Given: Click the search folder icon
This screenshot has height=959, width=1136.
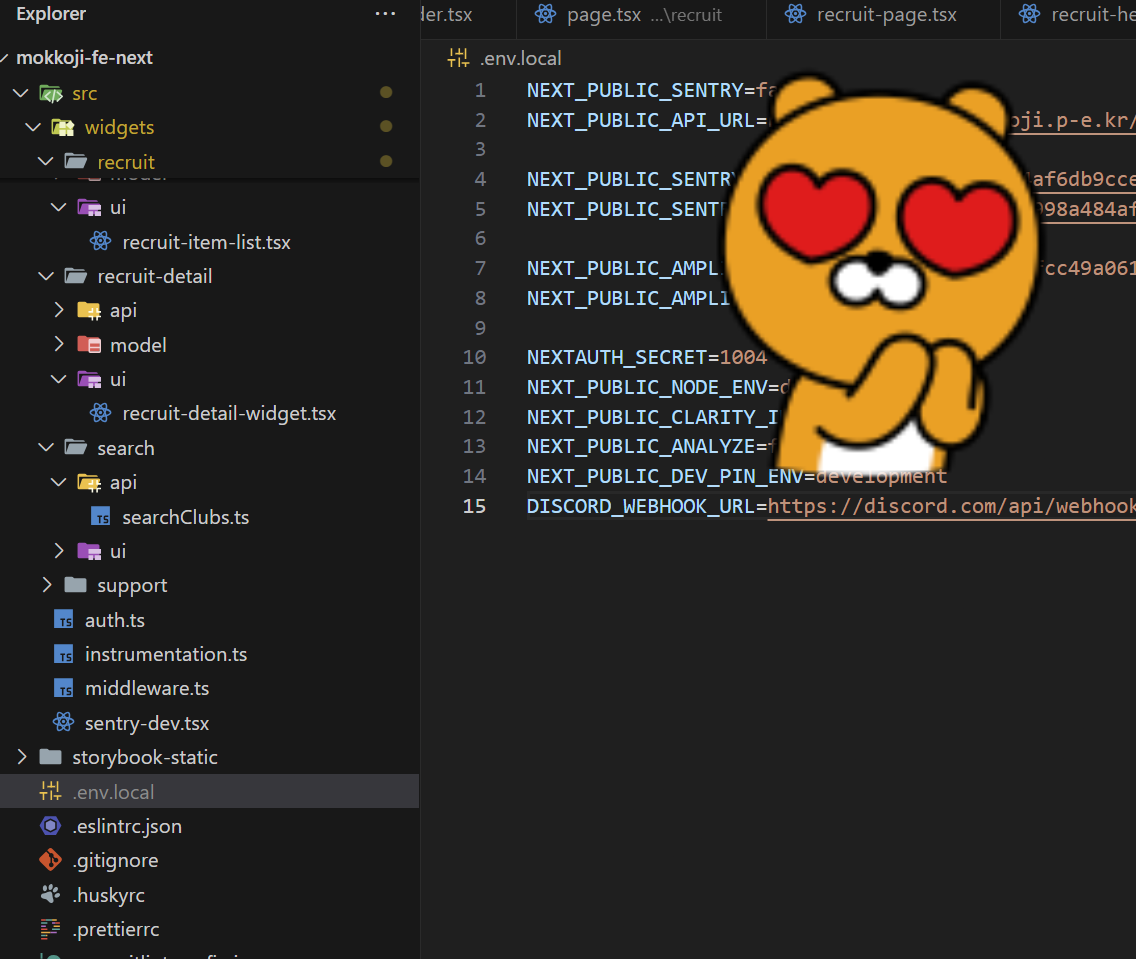Looking at the screenshot, I should (x=75, y=448).
